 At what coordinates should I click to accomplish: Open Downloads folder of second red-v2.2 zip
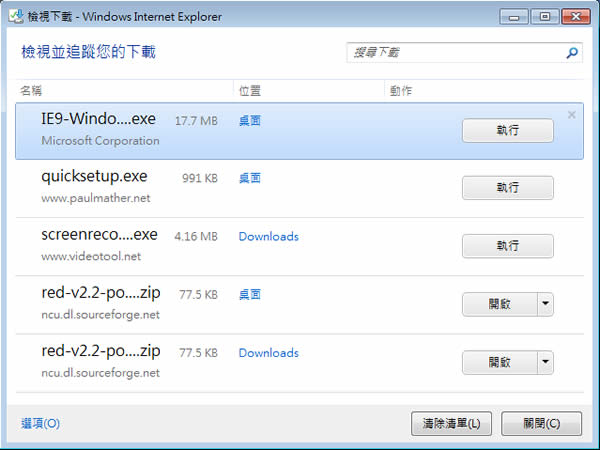pos(269,353)
